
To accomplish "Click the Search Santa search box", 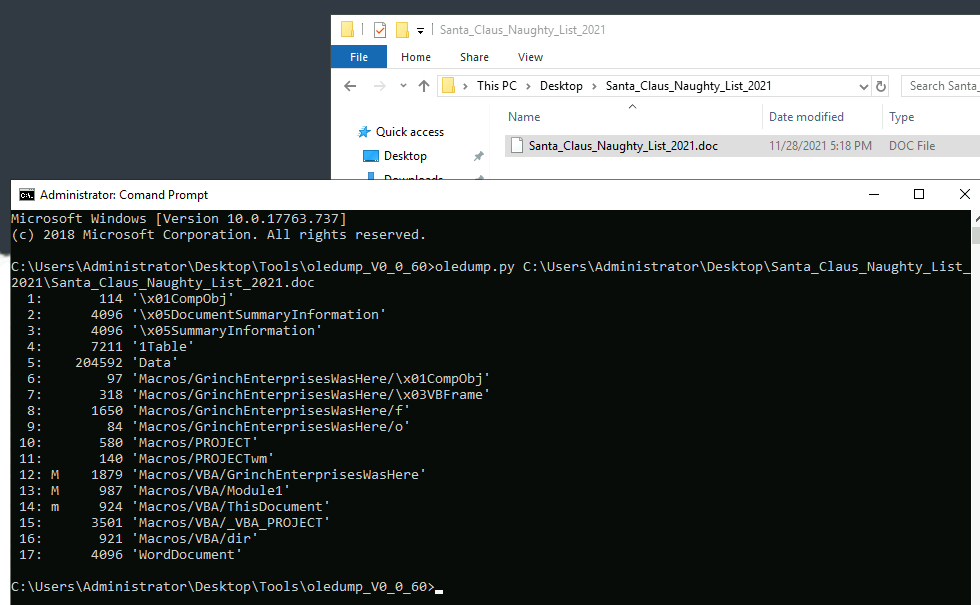I will click(941, 86).
